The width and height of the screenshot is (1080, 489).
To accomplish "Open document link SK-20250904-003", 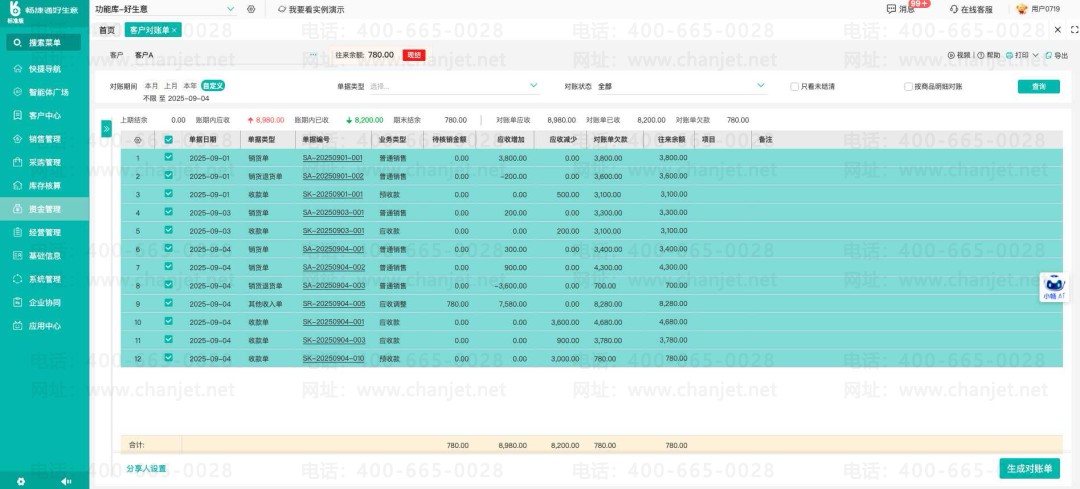I will pos(333,340).
